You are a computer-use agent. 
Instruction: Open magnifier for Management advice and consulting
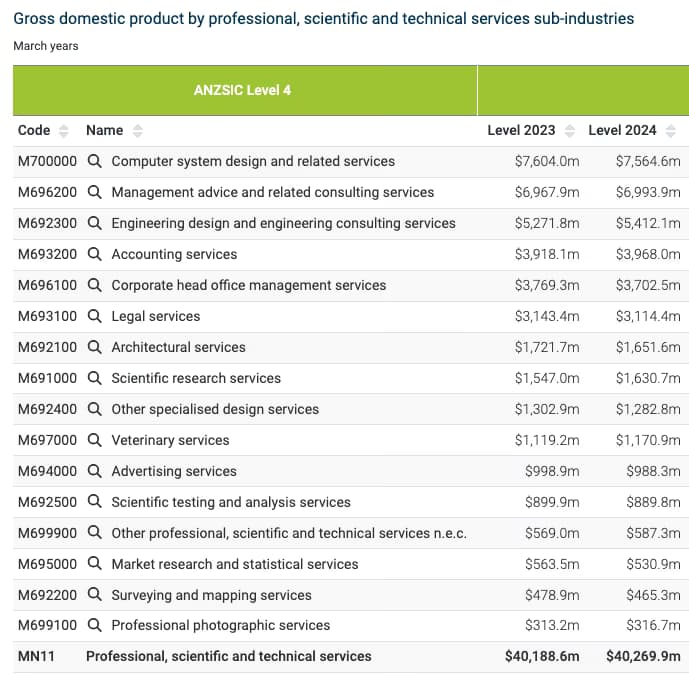(95, 192)
